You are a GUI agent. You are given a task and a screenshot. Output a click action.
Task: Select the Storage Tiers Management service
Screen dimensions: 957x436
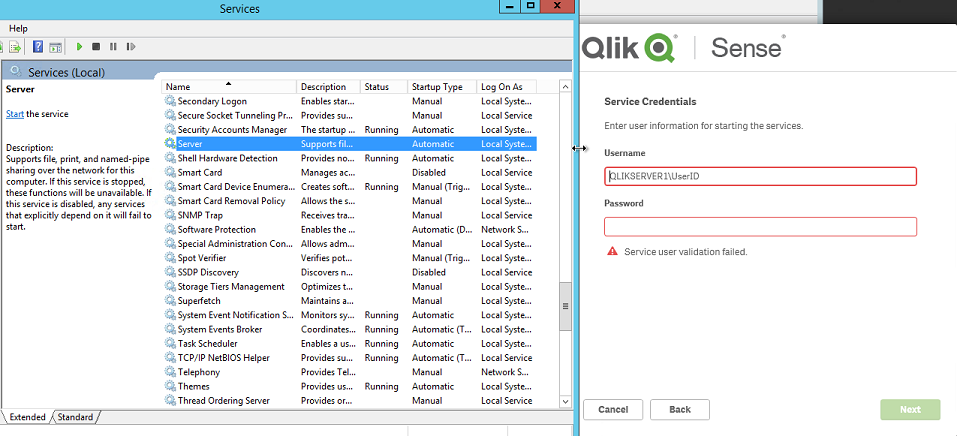tap(350, 286)
